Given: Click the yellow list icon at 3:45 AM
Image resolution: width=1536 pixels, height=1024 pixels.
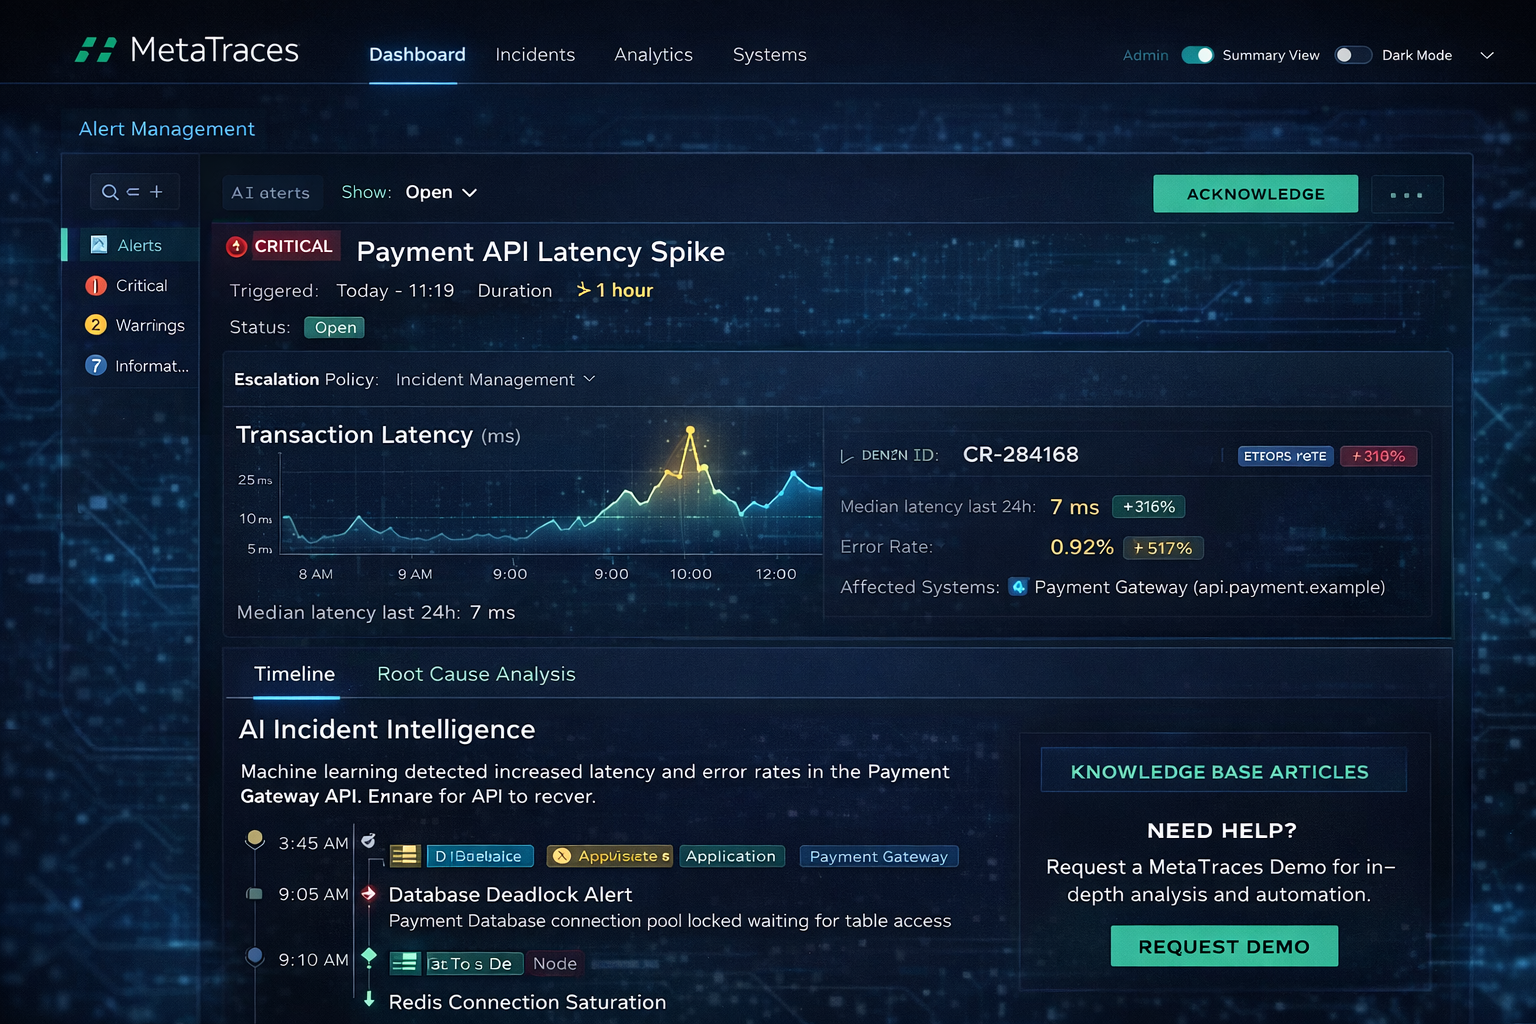Looking at the screenshot, I should pos(404,856).
